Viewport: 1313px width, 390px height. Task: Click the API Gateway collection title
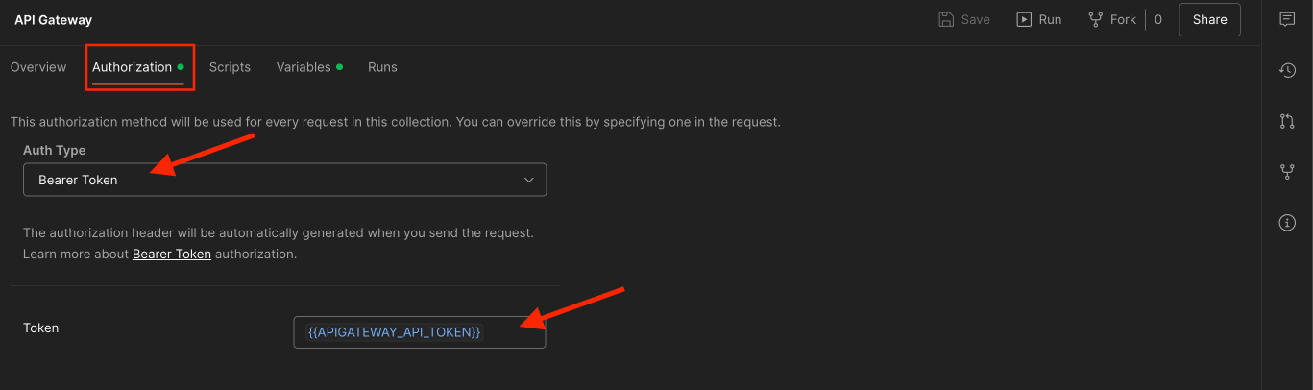[x=53, y=20]
